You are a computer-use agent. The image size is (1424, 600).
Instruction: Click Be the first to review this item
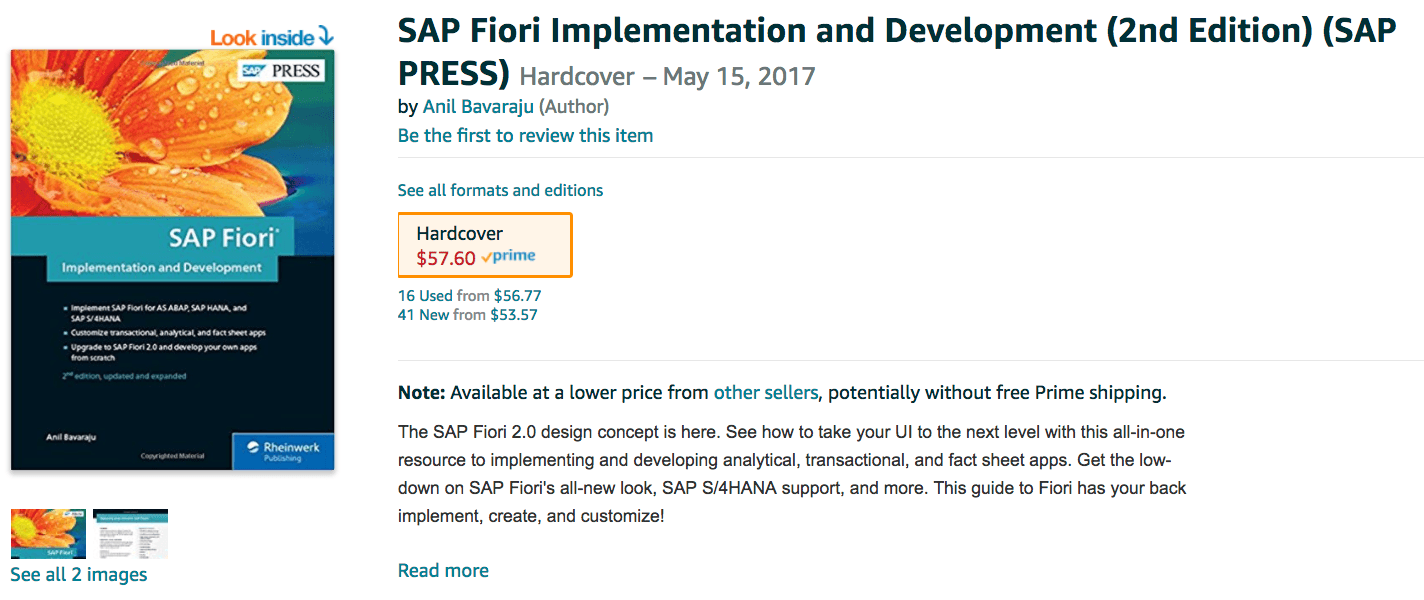click(525, 135)
